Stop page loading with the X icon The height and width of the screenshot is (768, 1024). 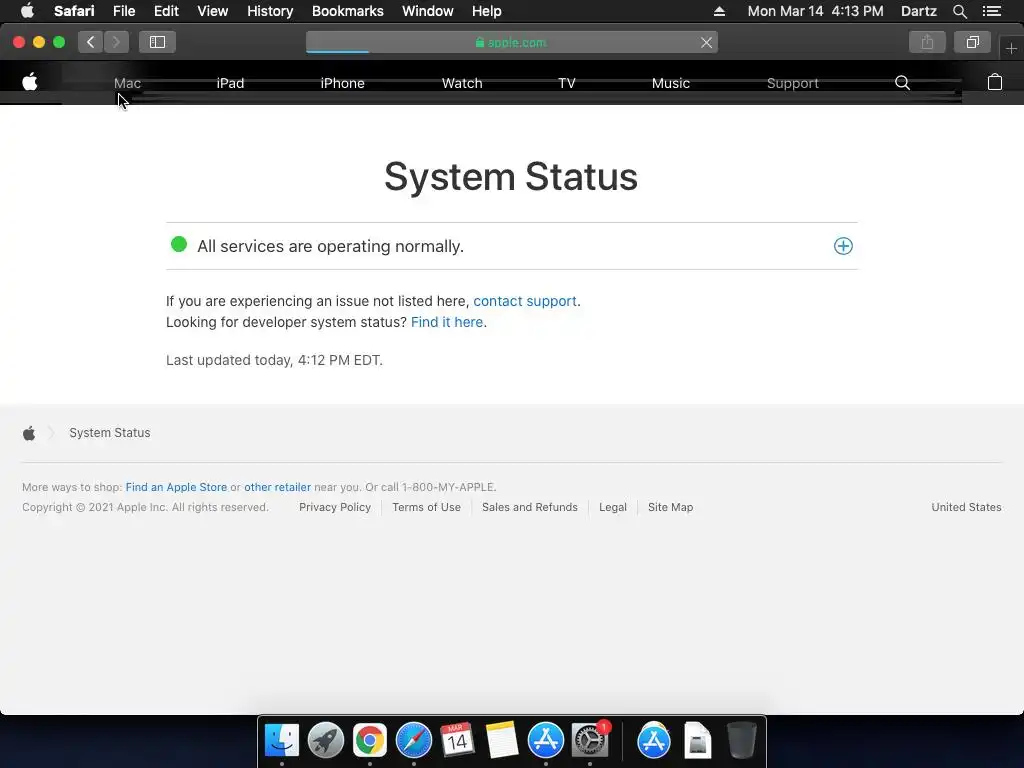[x=706, y=42]
